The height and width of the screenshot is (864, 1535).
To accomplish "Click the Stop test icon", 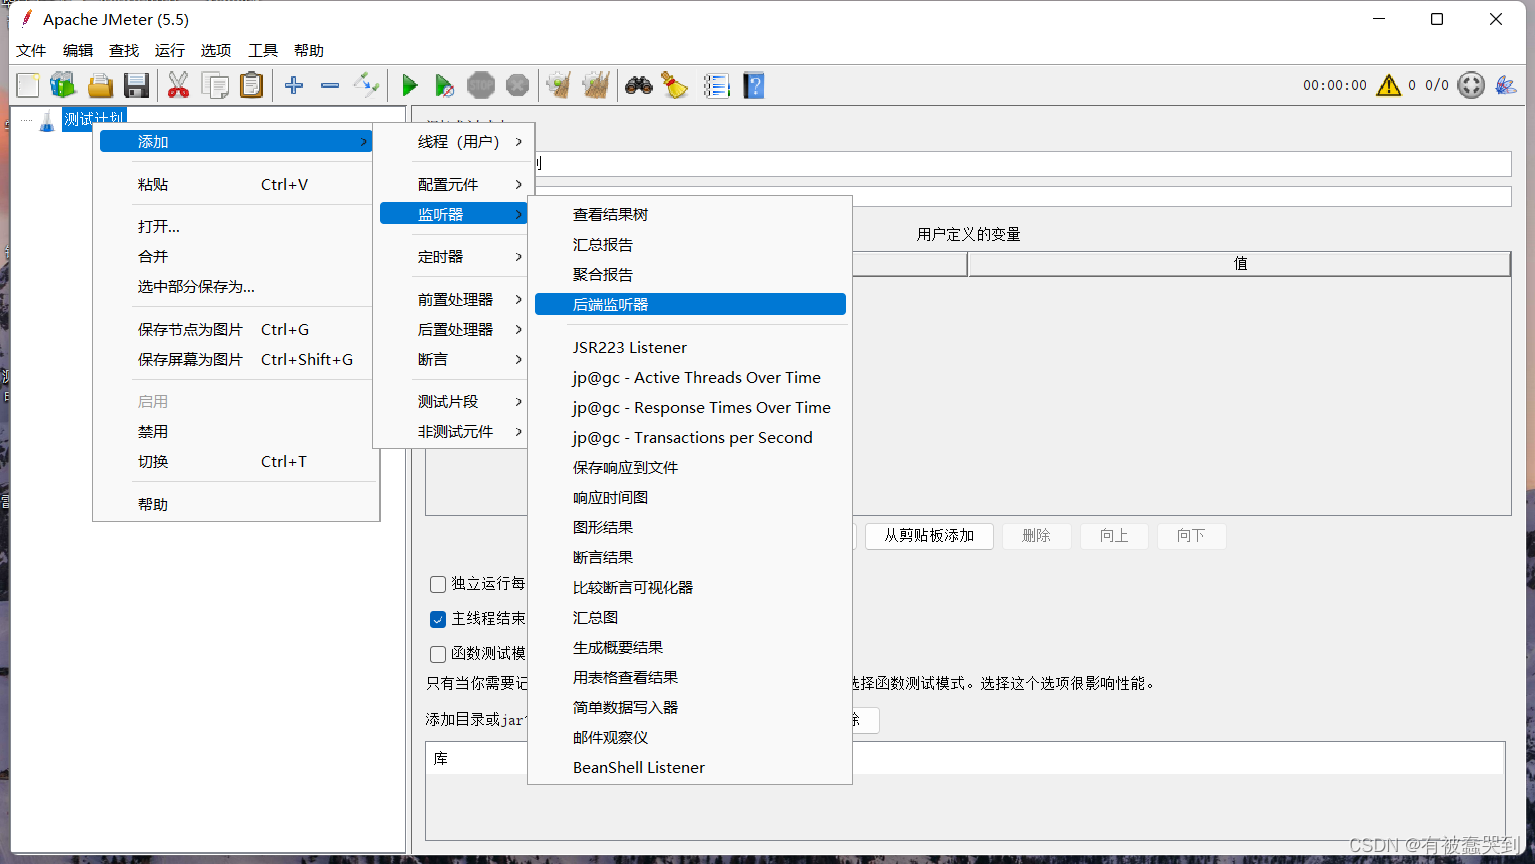I will (x=481, y=86).
